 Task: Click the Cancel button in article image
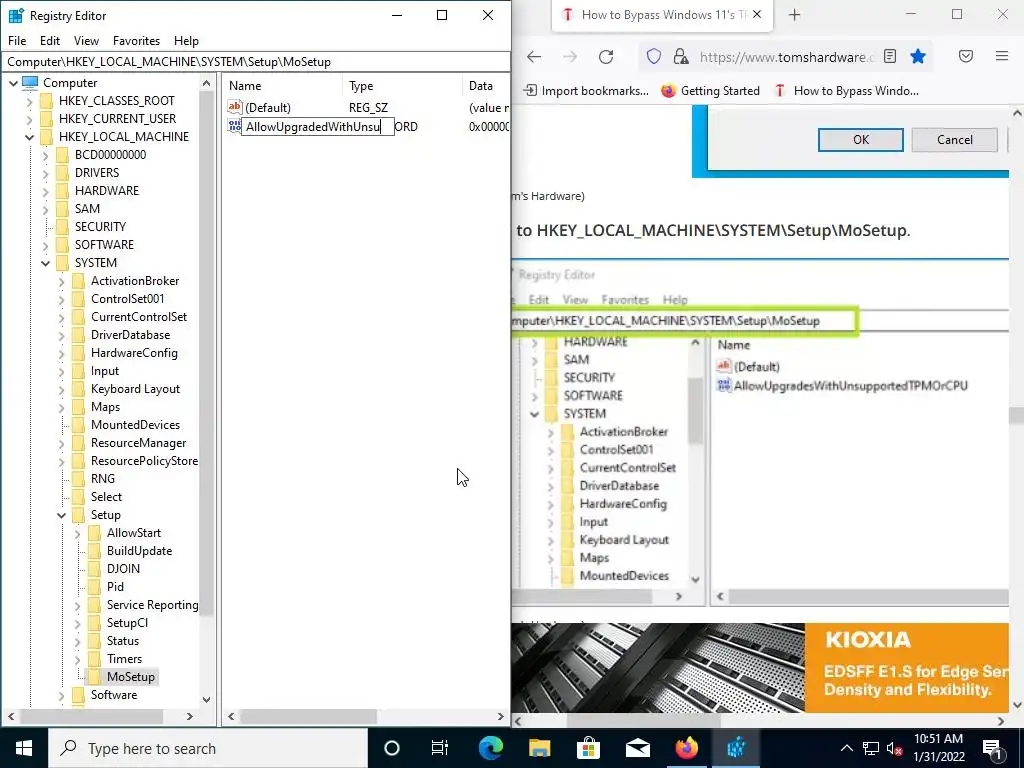click(x=955, y=140)
